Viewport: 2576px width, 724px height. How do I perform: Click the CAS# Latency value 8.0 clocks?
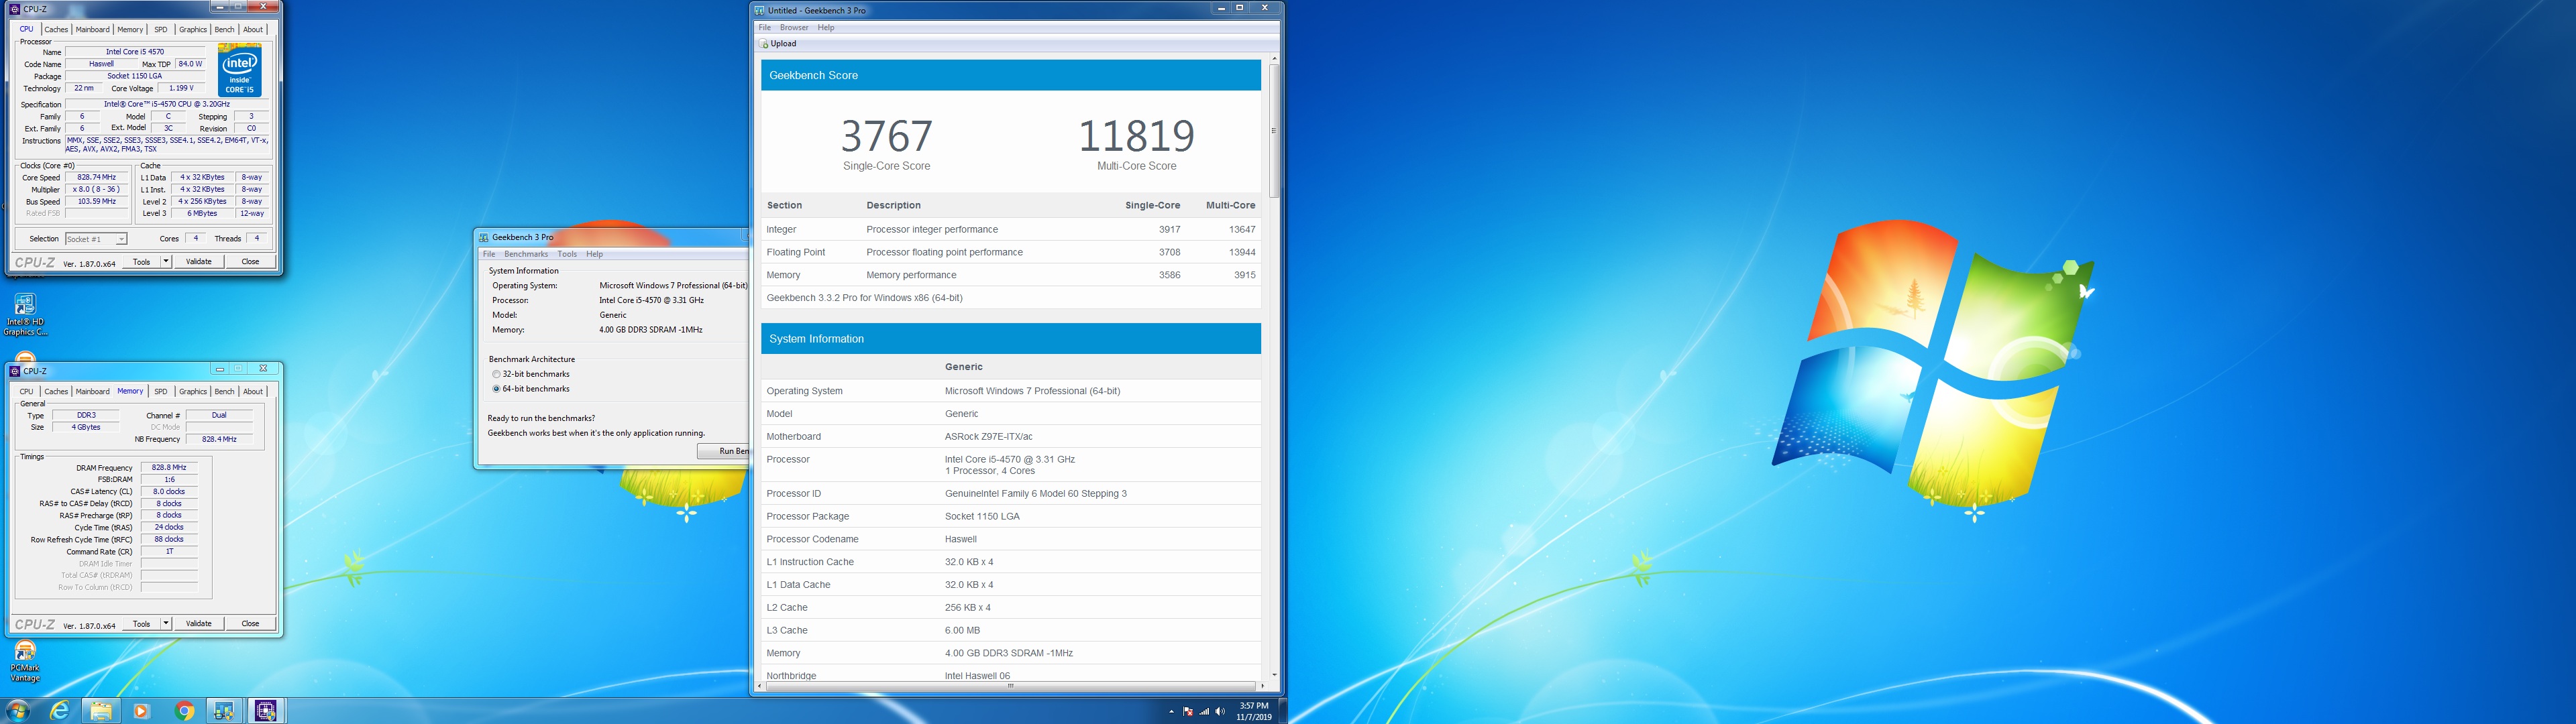point(169,492)
